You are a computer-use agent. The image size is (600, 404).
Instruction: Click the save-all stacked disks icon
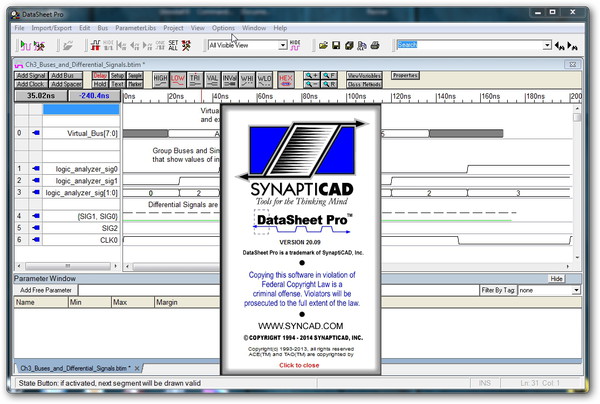(x=349, y=46)
